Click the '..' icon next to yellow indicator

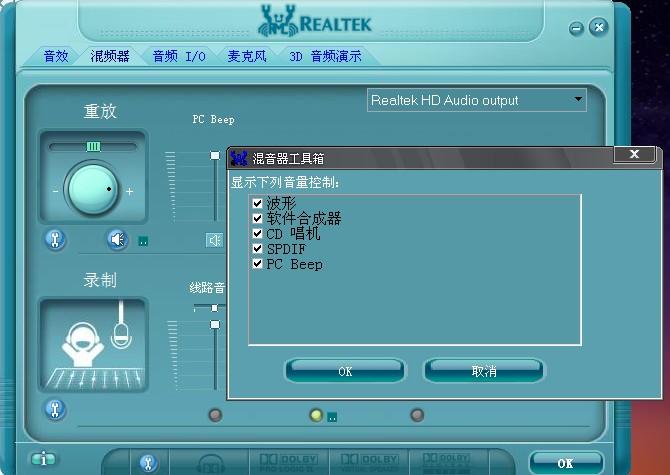pyautogui.click(x=332, y=416)
